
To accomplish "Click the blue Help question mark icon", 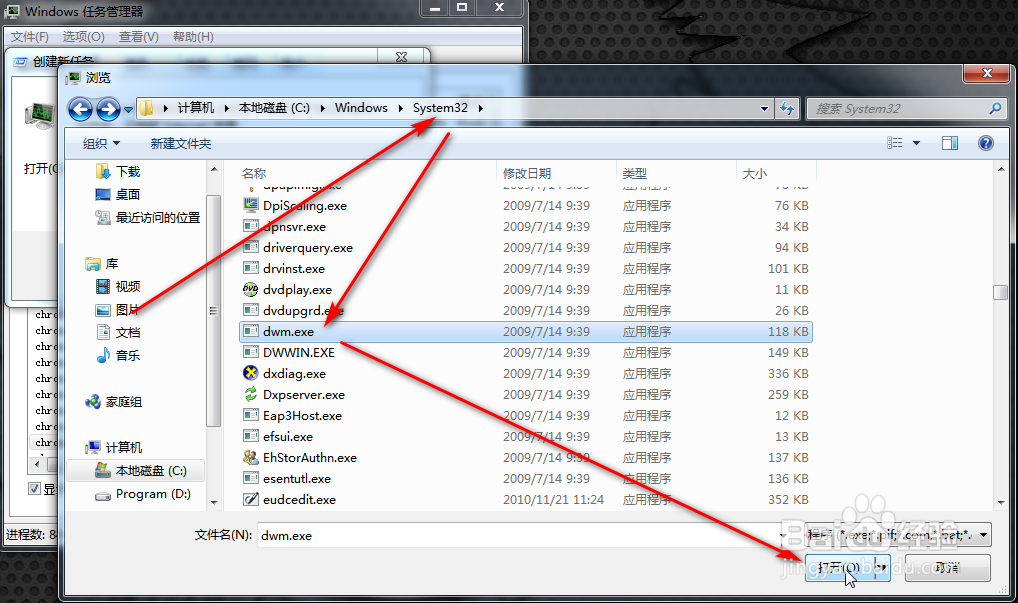I will pos(986,143).
